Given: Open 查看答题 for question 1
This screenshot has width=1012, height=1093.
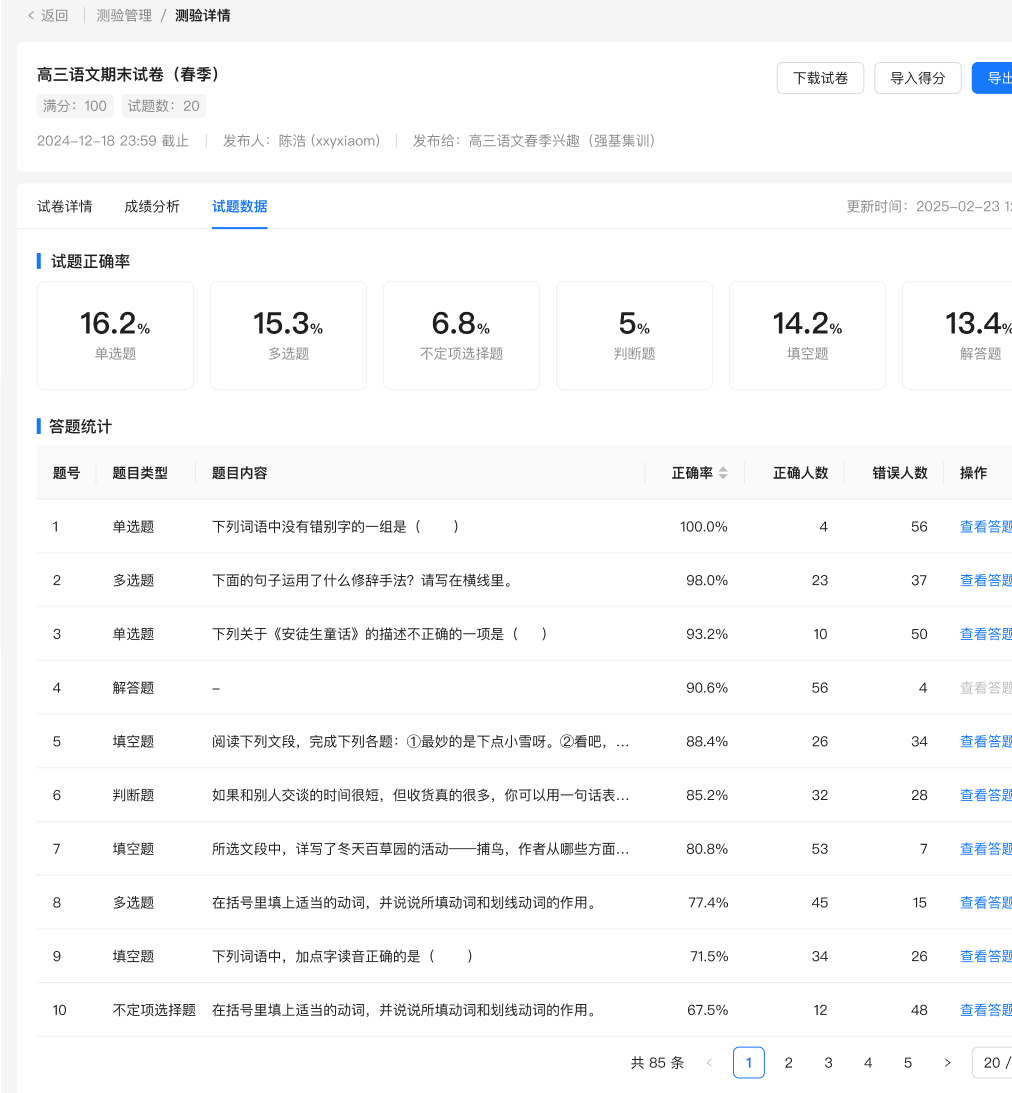Looking at the screenshot, I should 986,527.
